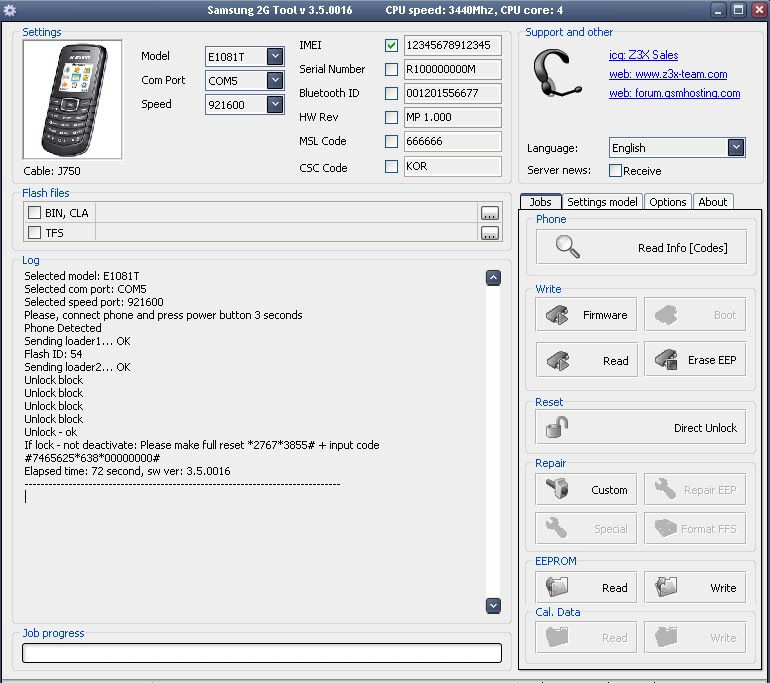Click the Custom repair tool icon
770x683 pixels.
(x=557, y=489)
